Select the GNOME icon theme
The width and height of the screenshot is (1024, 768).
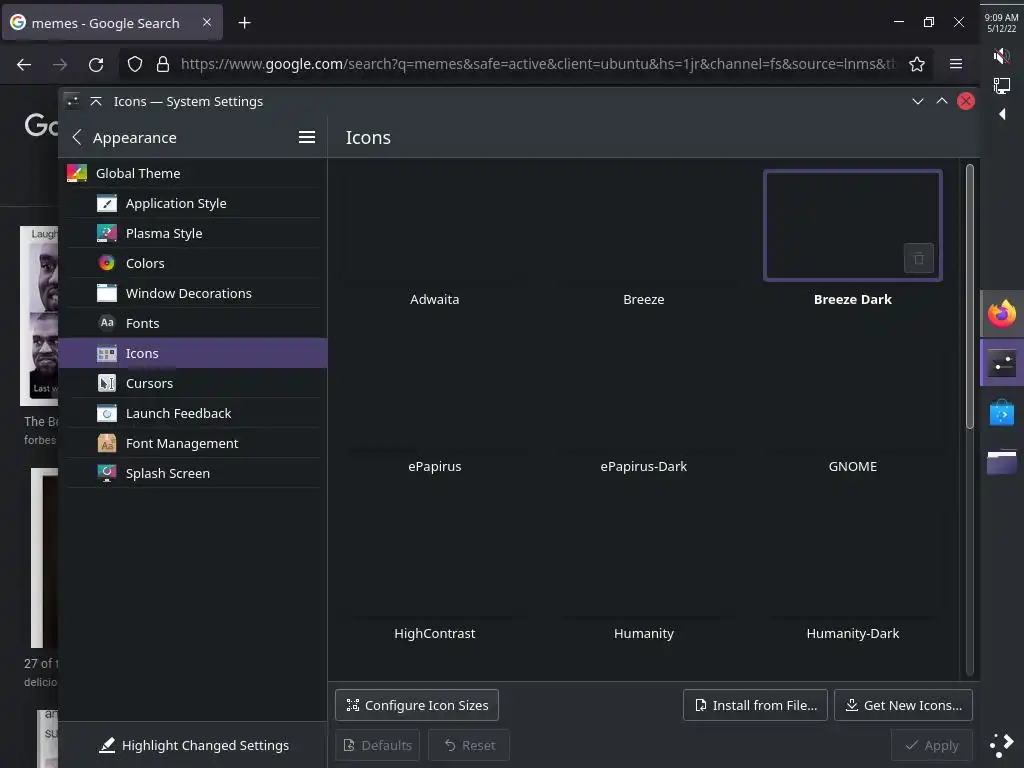[853, 406]
